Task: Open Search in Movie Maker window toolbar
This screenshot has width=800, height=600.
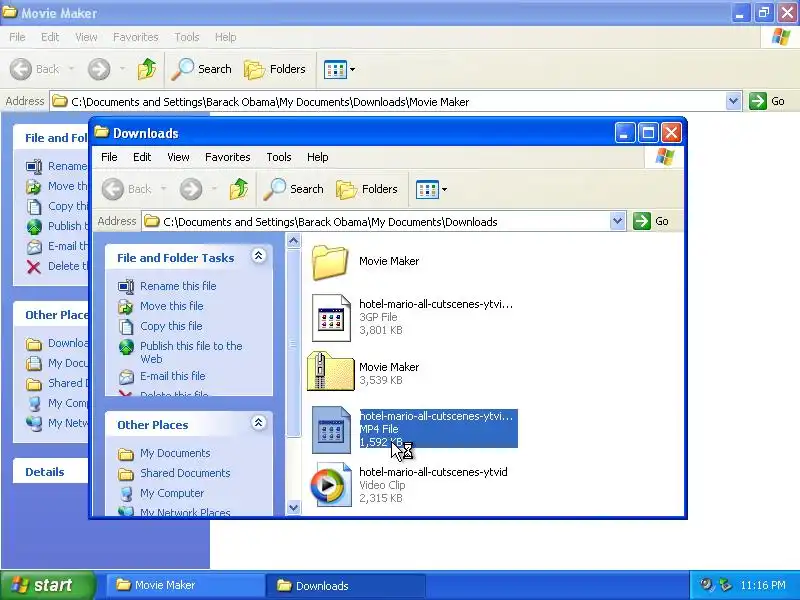Action: point(202,69)
